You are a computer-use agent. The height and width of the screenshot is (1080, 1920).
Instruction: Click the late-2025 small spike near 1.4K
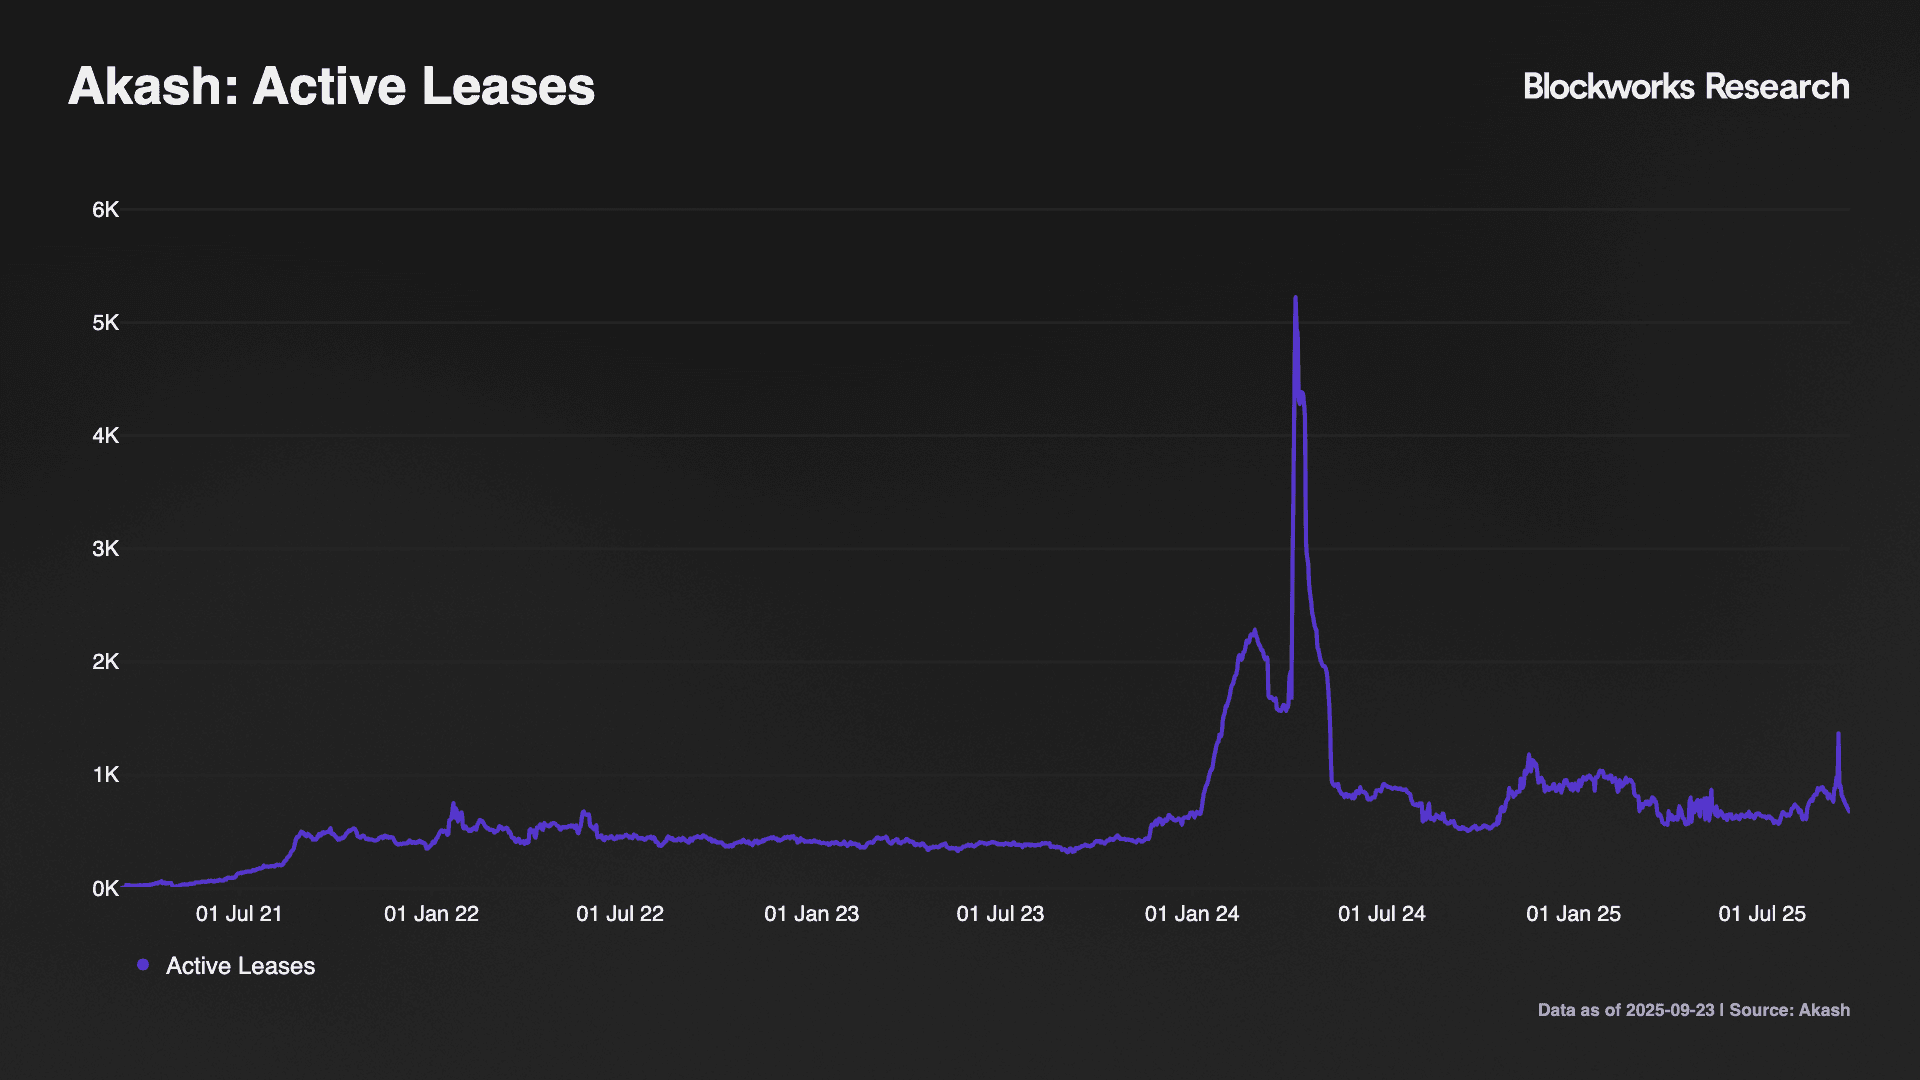pyautogui.click(x=1838, y=734)
